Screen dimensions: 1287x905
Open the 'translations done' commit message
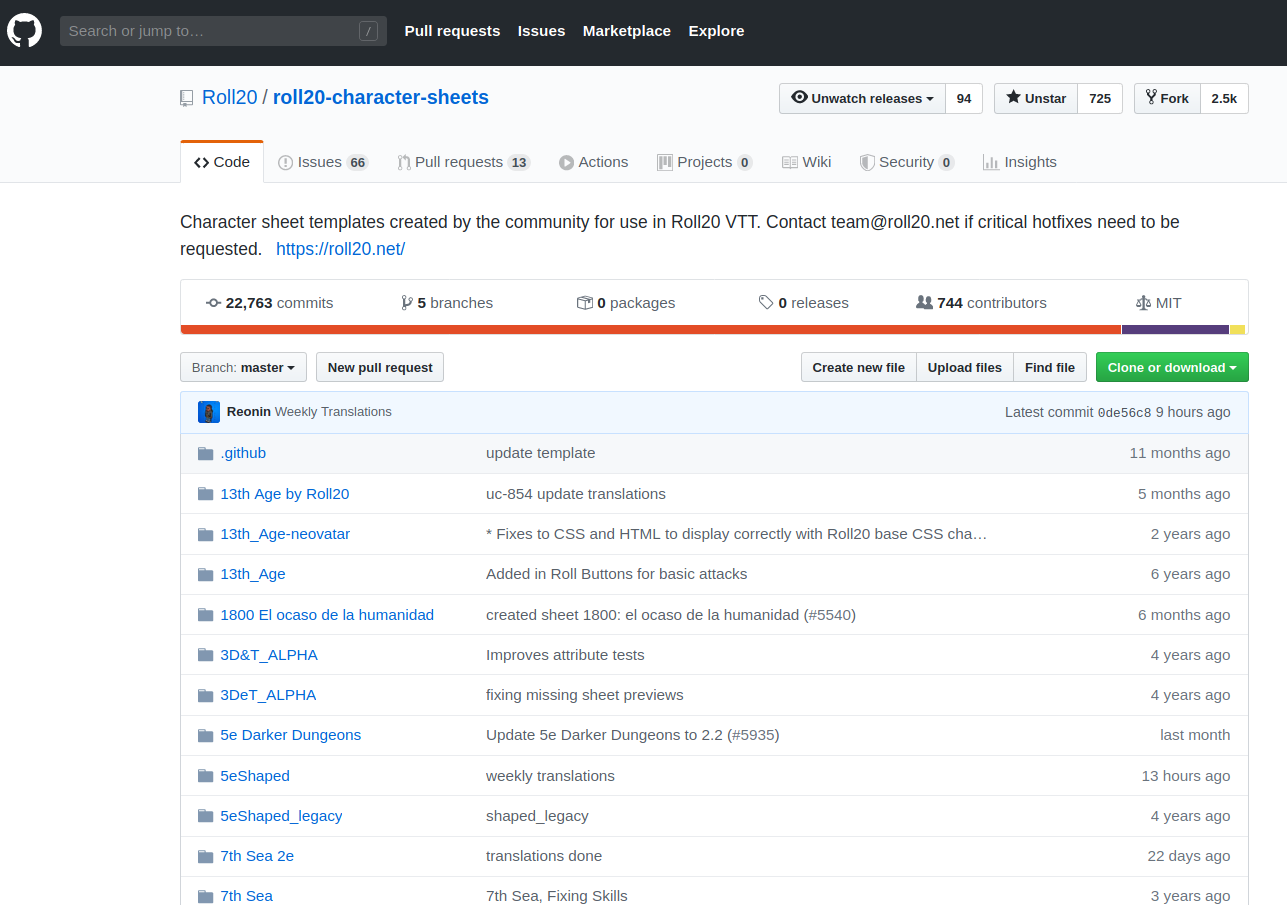(x=544, y=856)
